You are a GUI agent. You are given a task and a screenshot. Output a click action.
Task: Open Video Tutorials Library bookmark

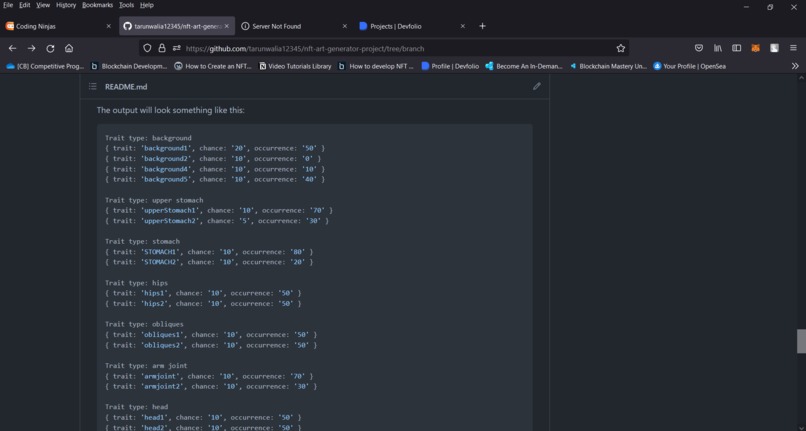point(295,66)
